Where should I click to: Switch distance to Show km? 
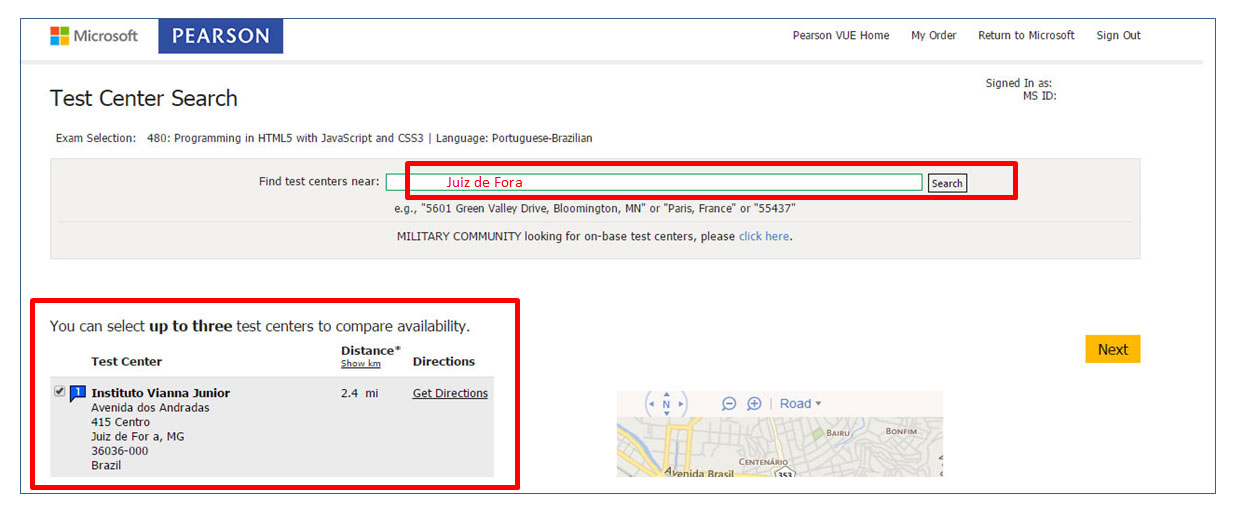coord(360,364)
